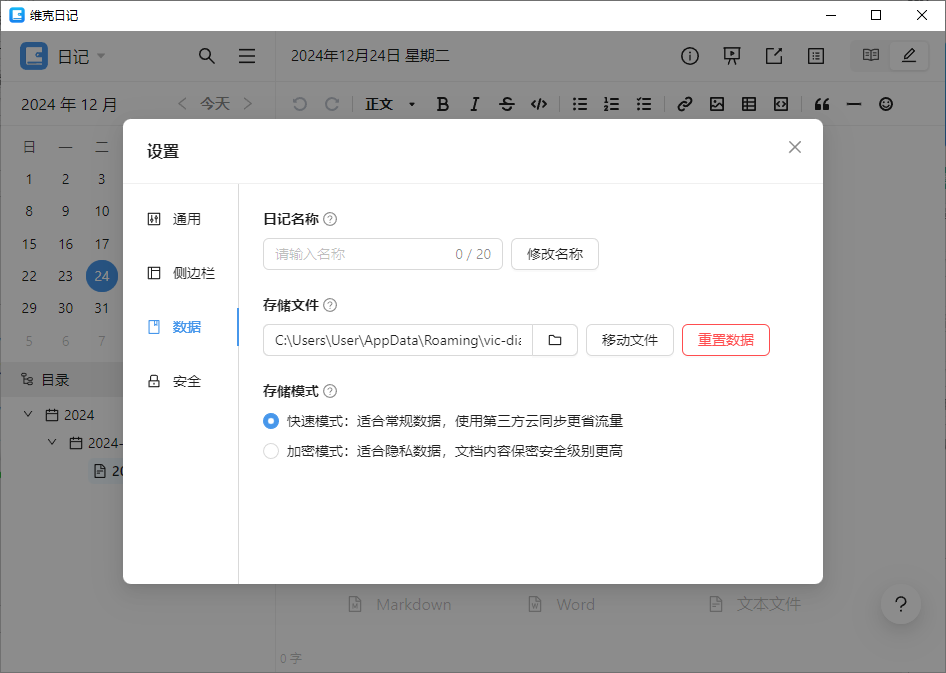Click the info icon in top toolbar

tap(690, 56)
